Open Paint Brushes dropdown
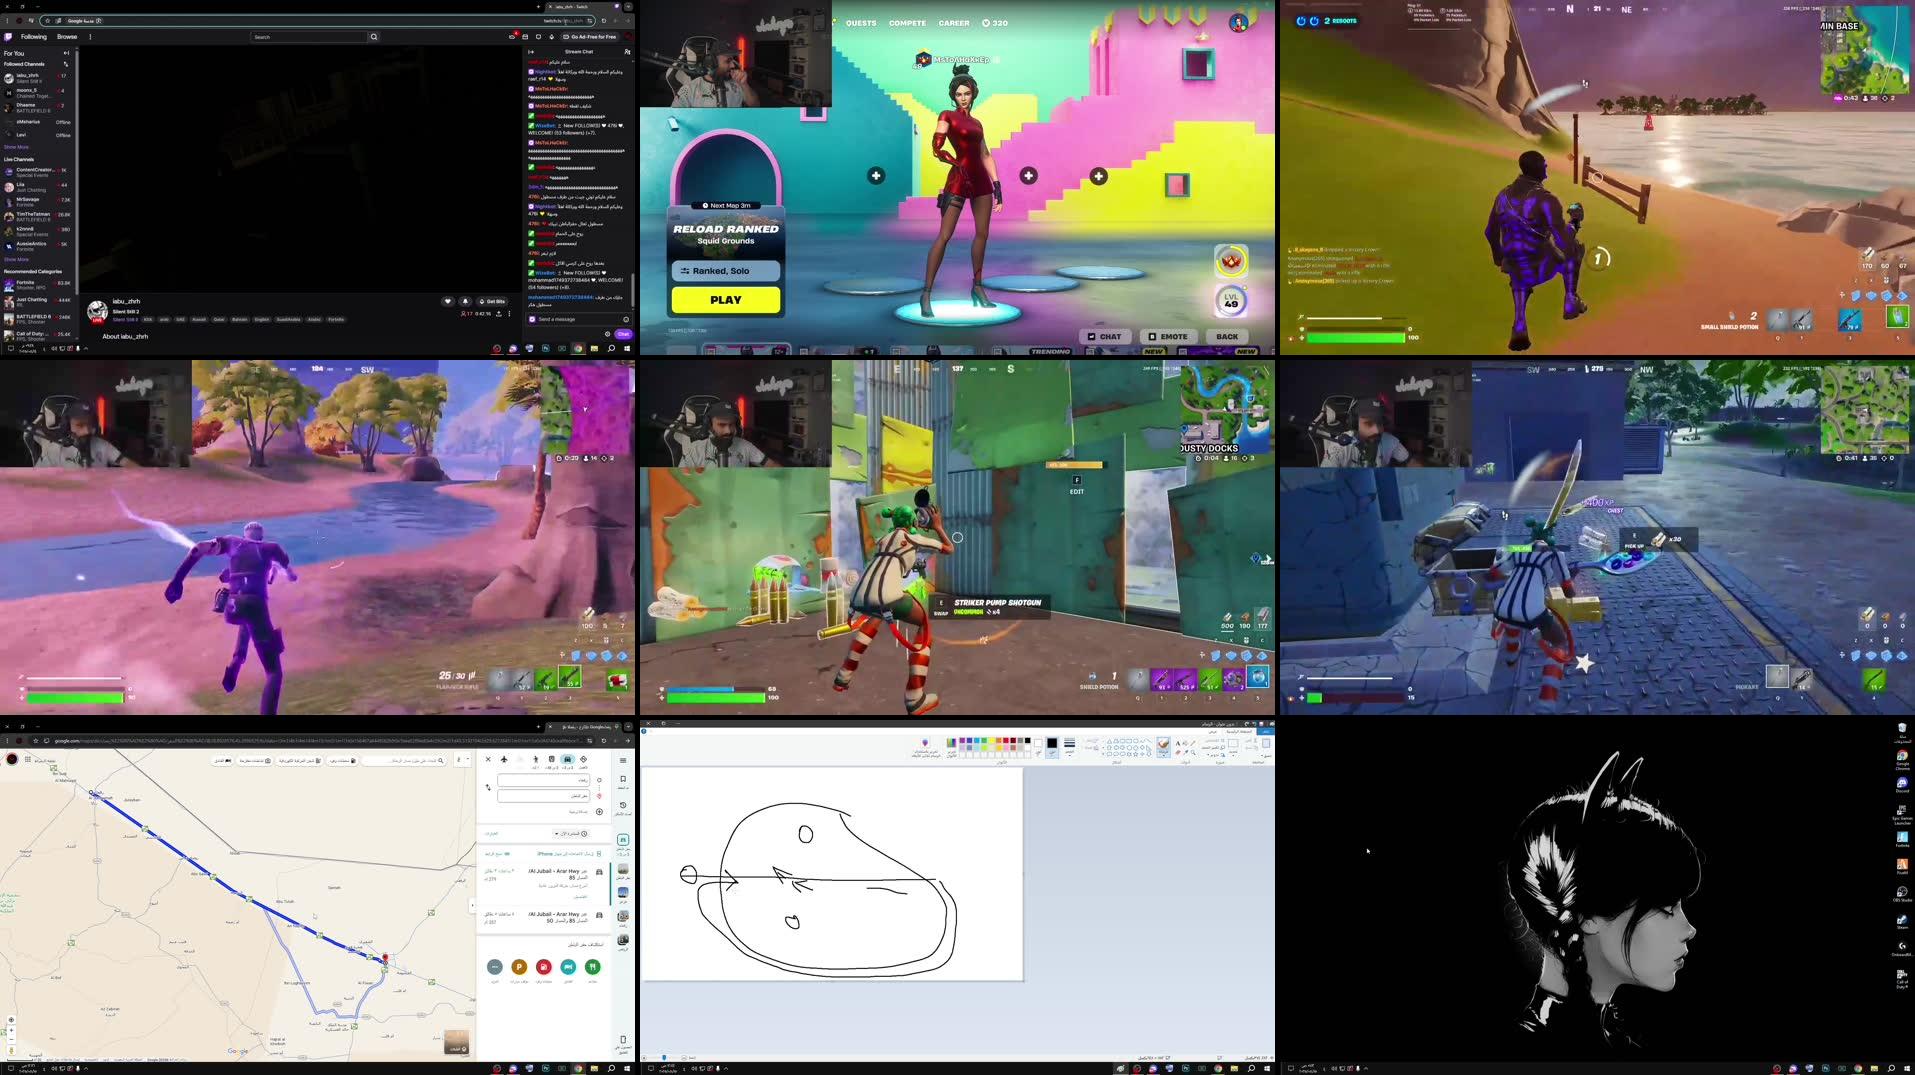1915x1075 pixels. pyautogui.click(x=1163, y=748)
